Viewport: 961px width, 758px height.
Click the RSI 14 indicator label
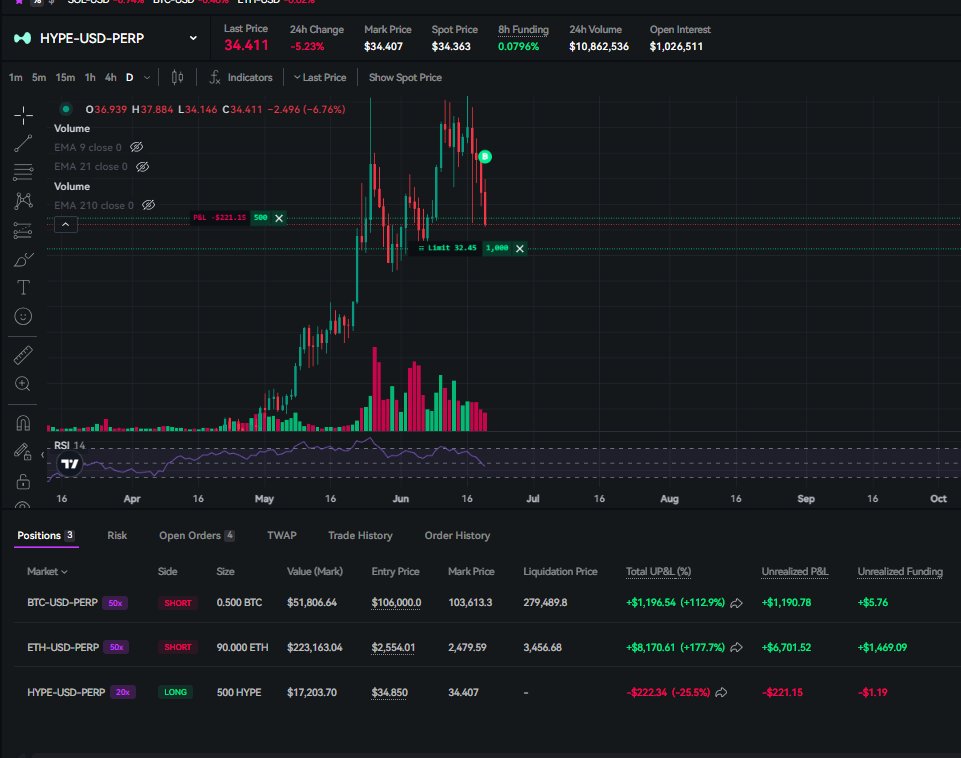pos(69,445)
